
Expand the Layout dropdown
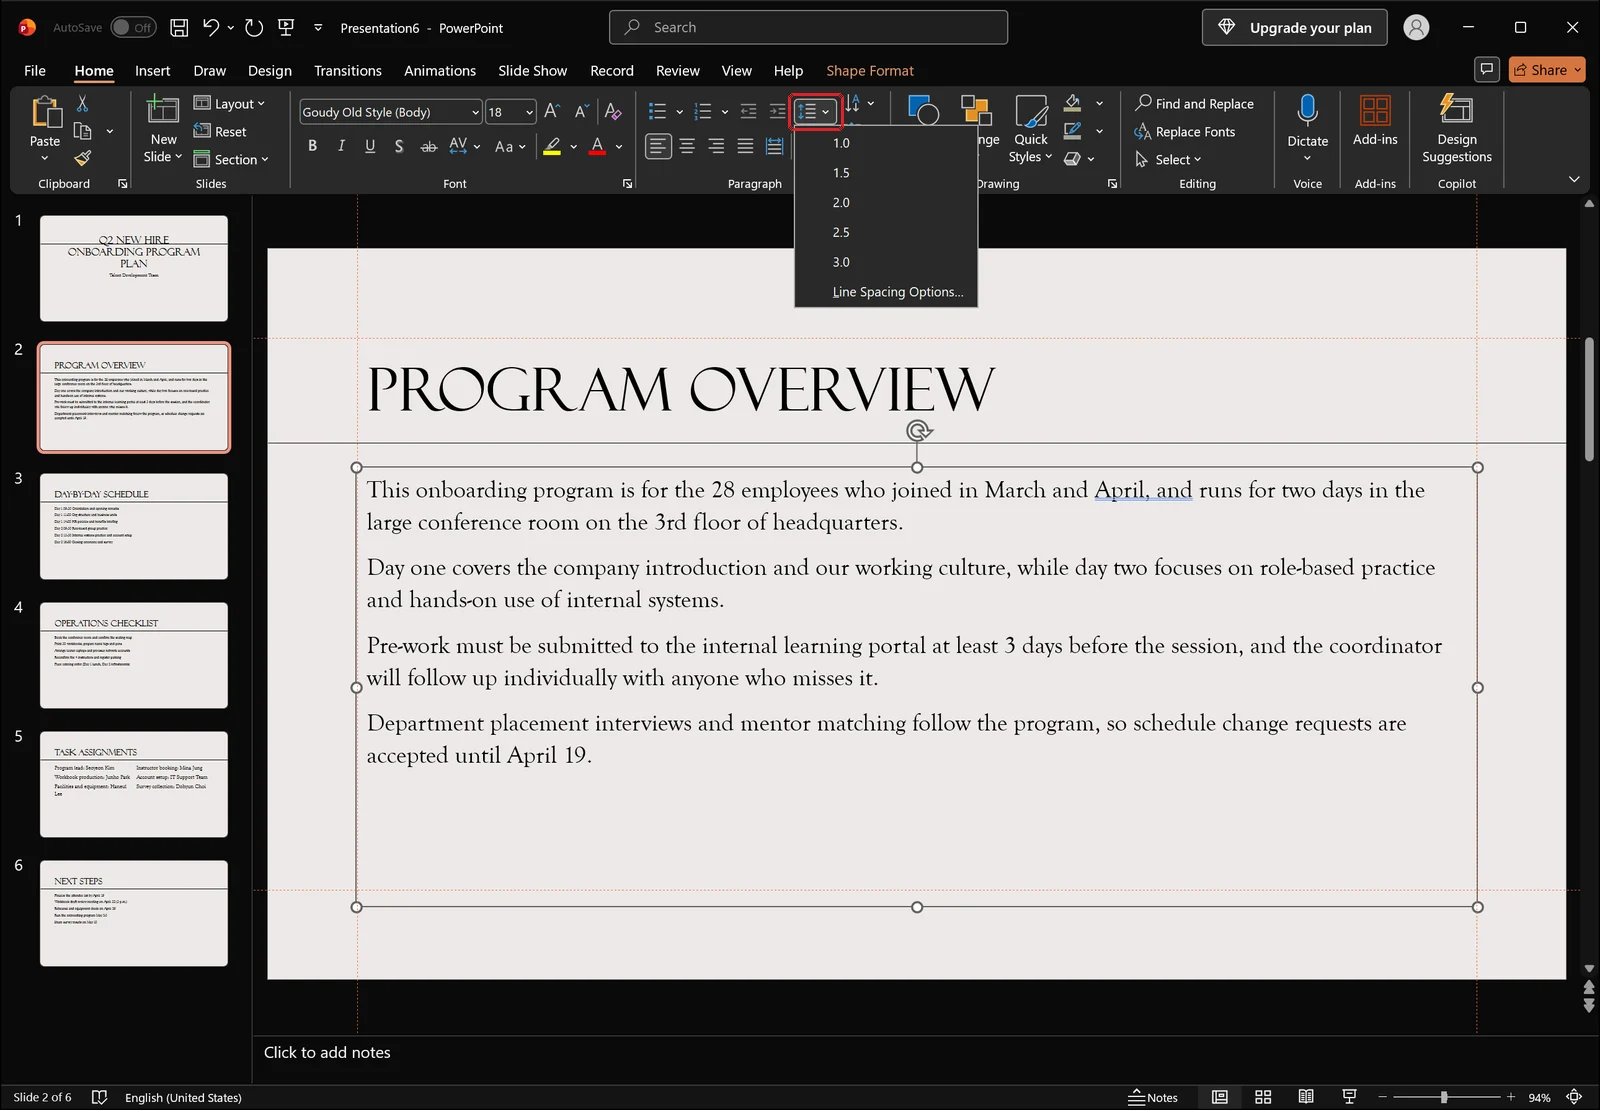click(x=230, y=103)
